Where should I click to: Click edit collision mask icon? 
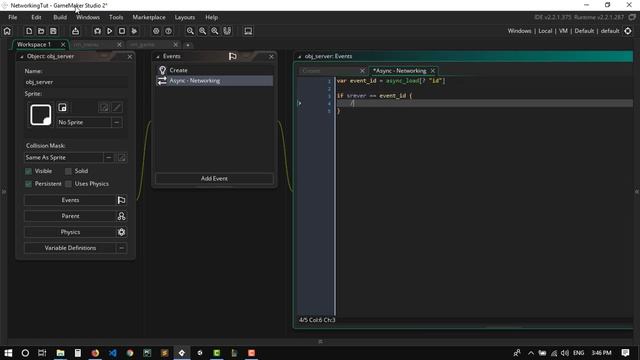pos(122,158)
